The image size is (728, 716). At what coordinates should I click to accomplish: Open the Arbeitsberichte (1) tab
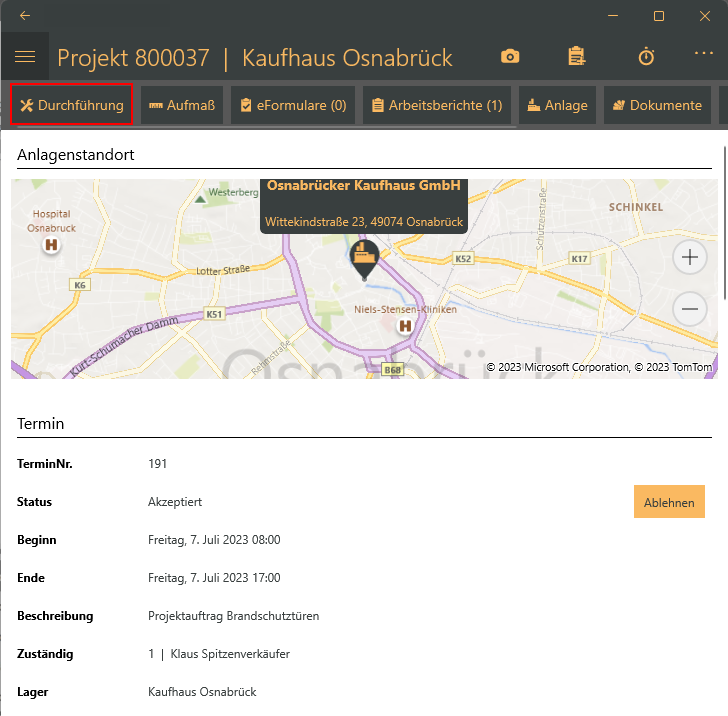tap(437, 105)
